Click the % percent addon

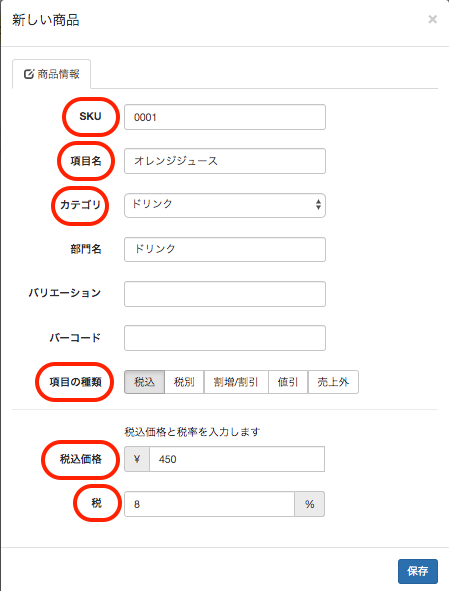310,504
